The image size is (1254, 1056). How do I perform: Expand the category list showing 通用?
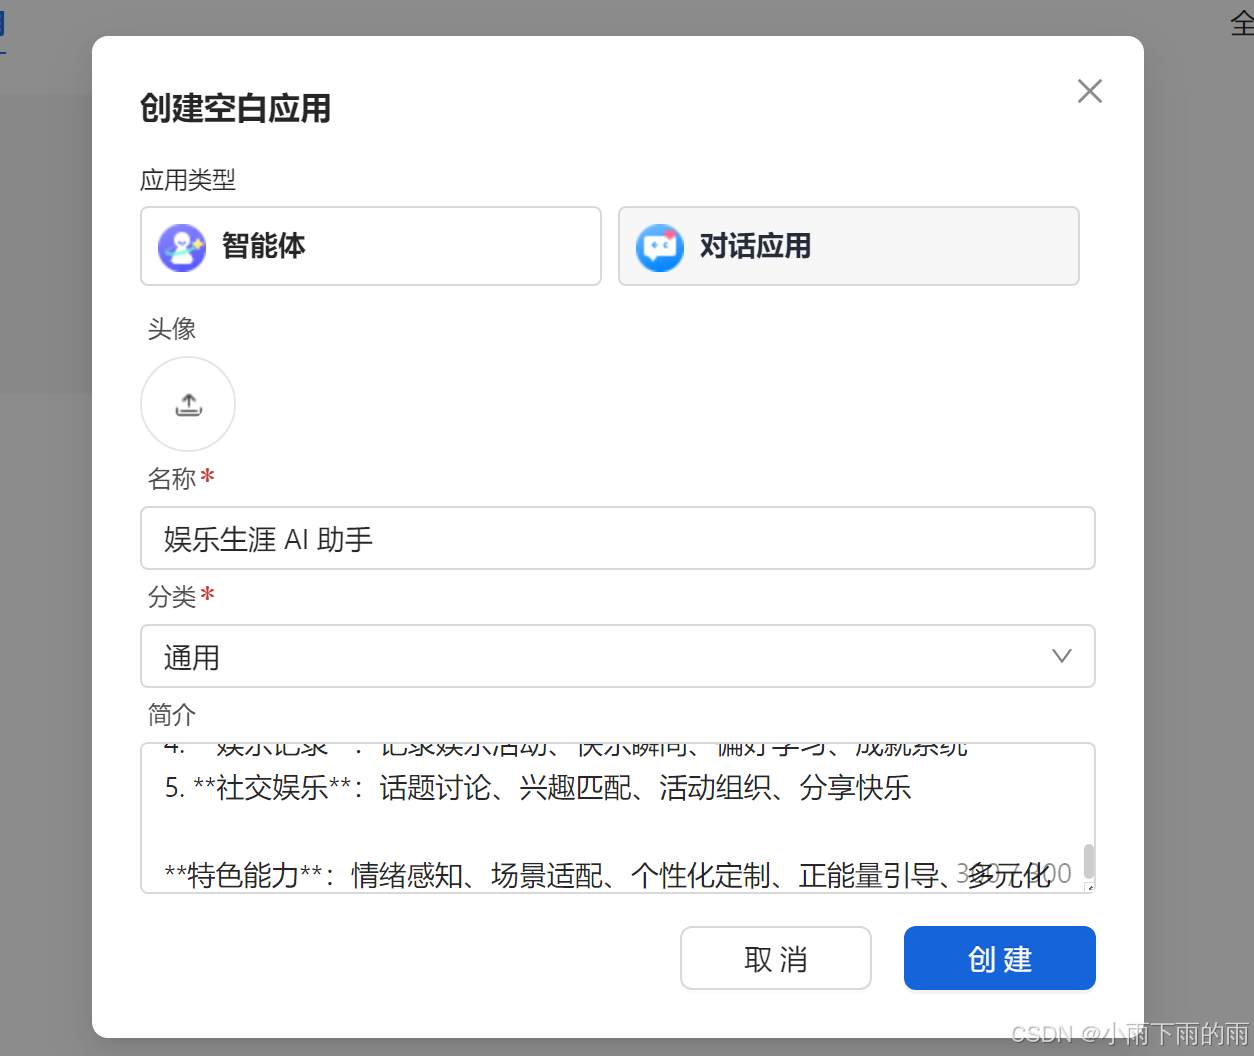click(617, 656)
